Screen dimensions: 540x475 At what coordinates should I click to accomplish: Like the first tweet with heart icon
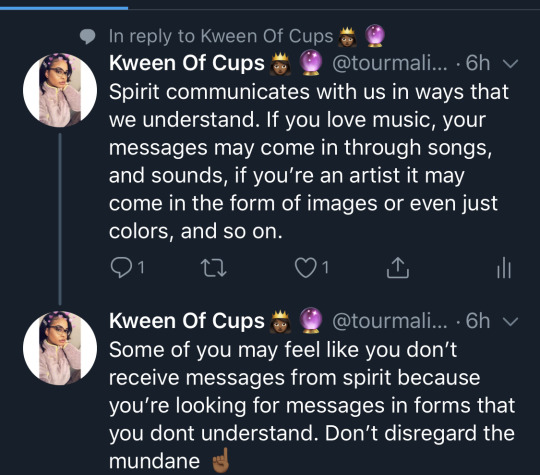[x=305, y=268]
